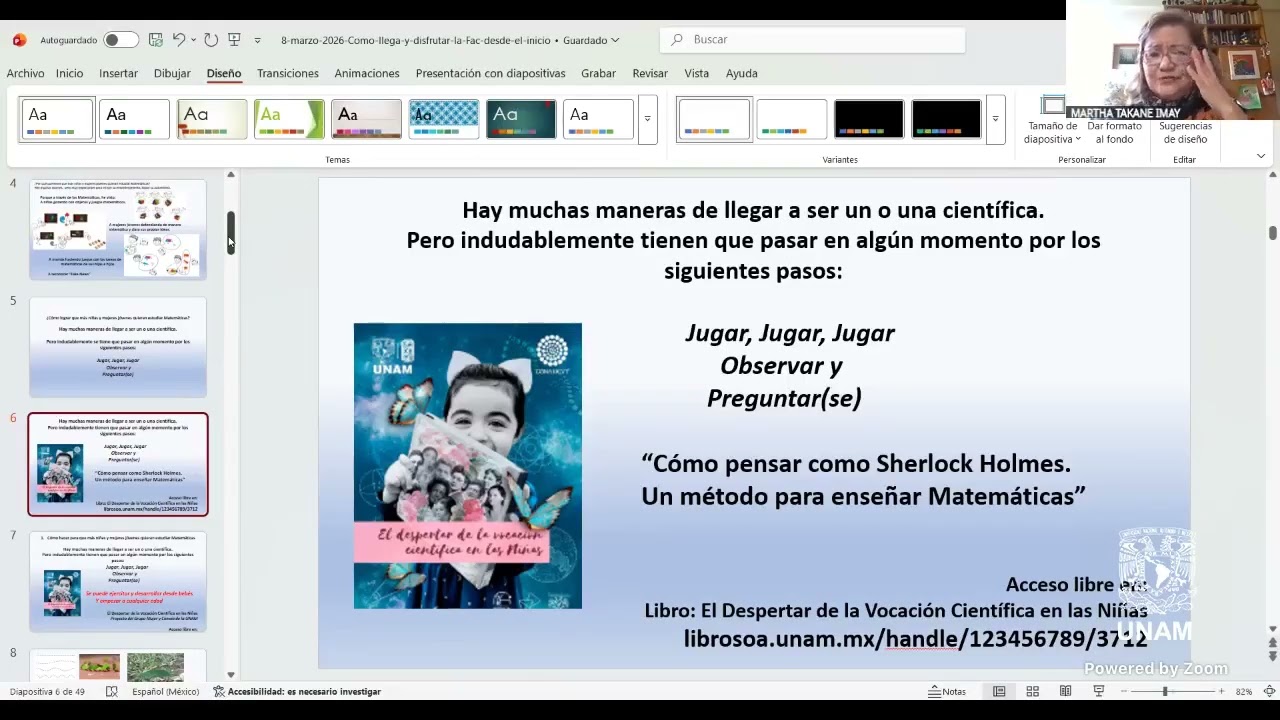
Task: Select slide 4 thumbnail
Action: point(118,229)
